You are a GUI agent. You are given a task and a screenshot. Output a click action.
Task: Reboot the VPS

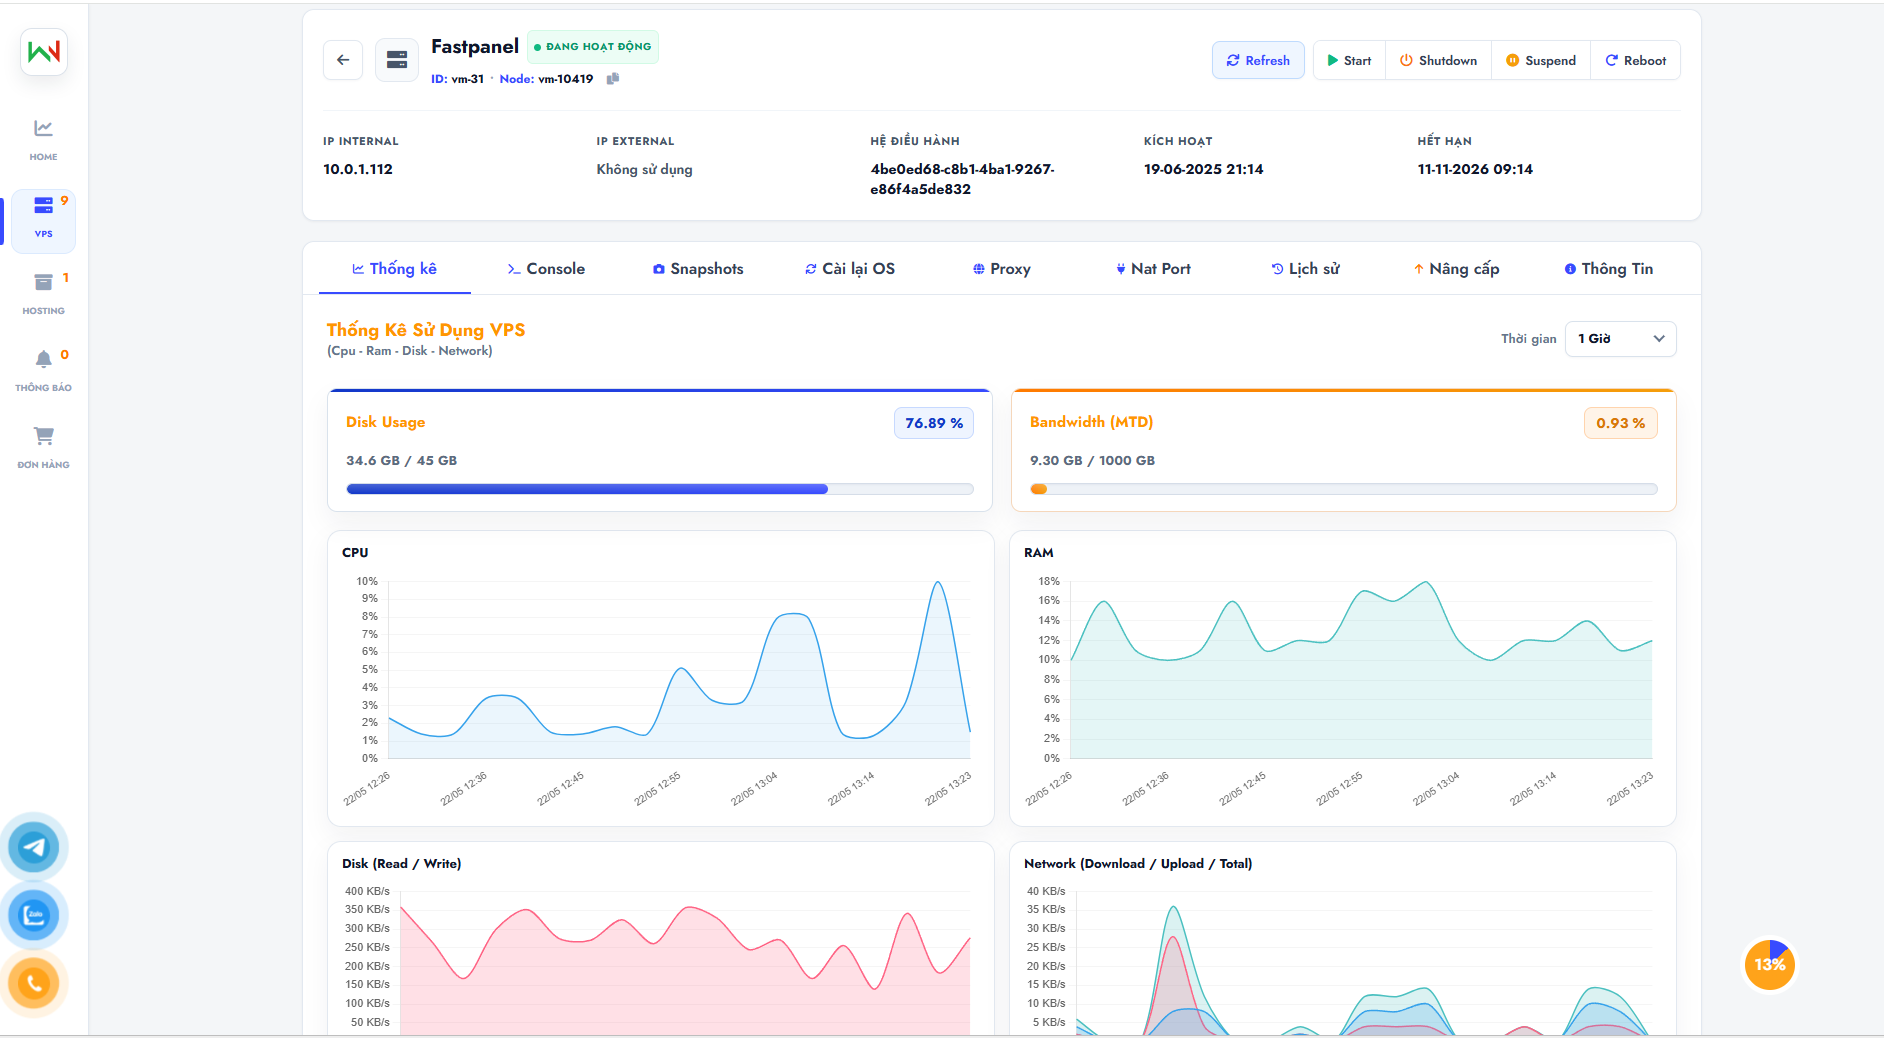coord(1635,60)
